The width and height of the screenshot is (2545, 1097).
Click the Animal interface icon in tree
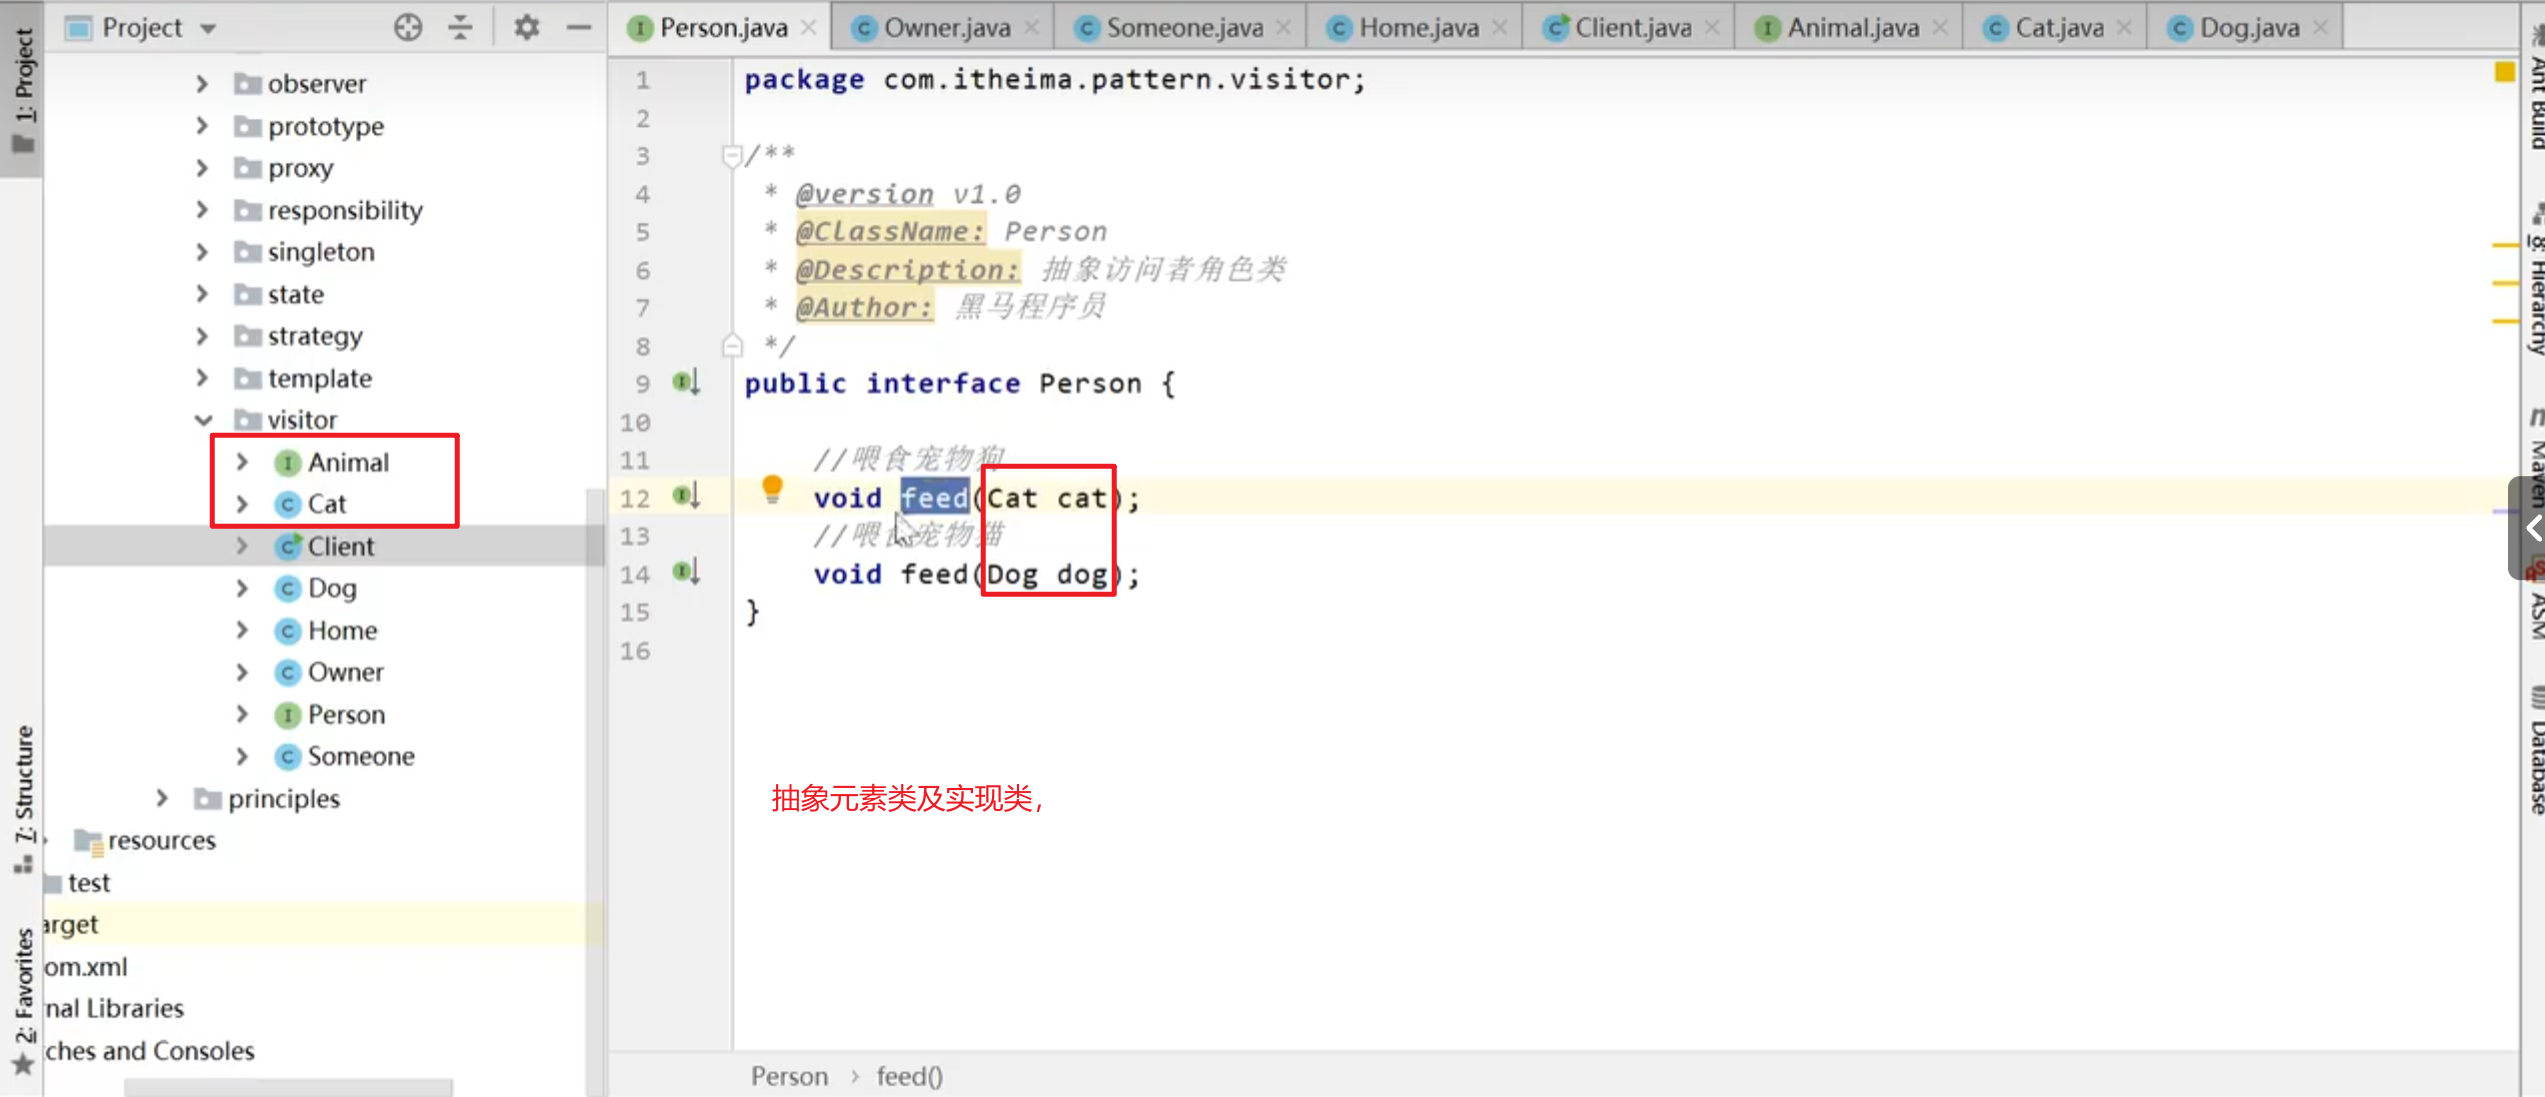point(288,462)
